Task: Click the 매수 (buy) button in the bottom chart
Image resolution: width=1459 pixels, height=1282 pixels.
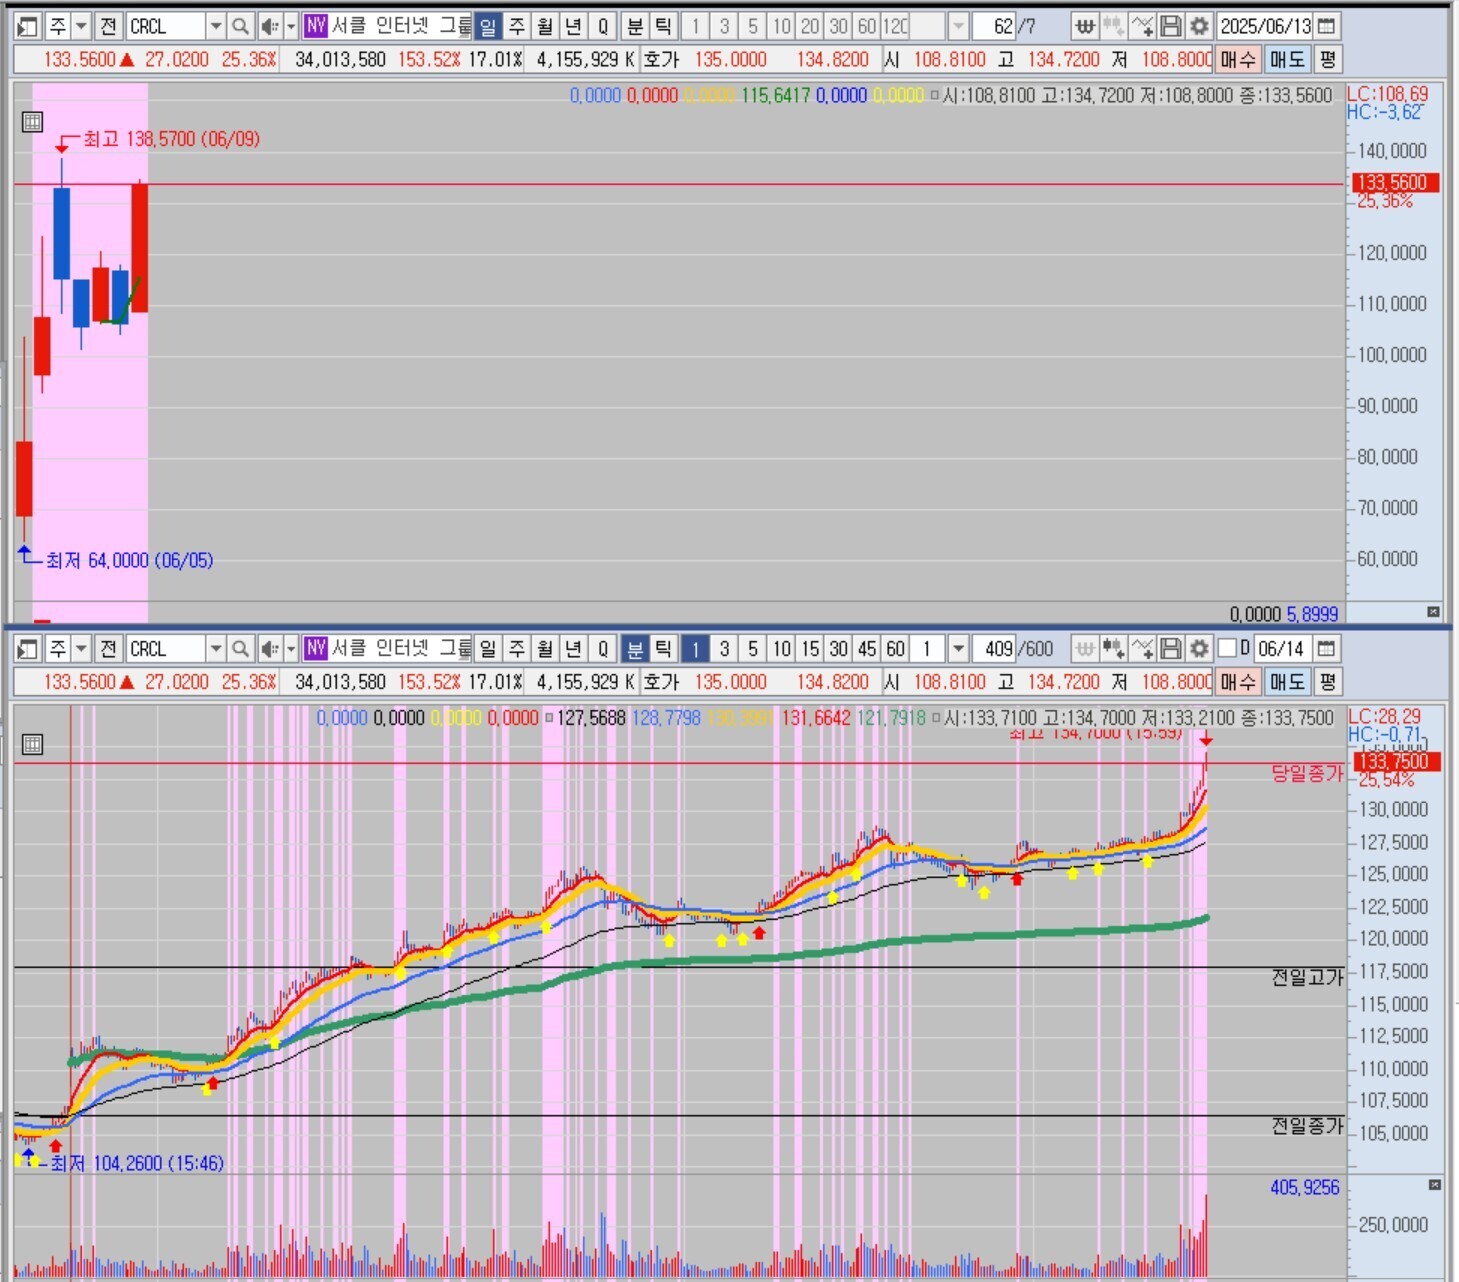Action: 1238,682
